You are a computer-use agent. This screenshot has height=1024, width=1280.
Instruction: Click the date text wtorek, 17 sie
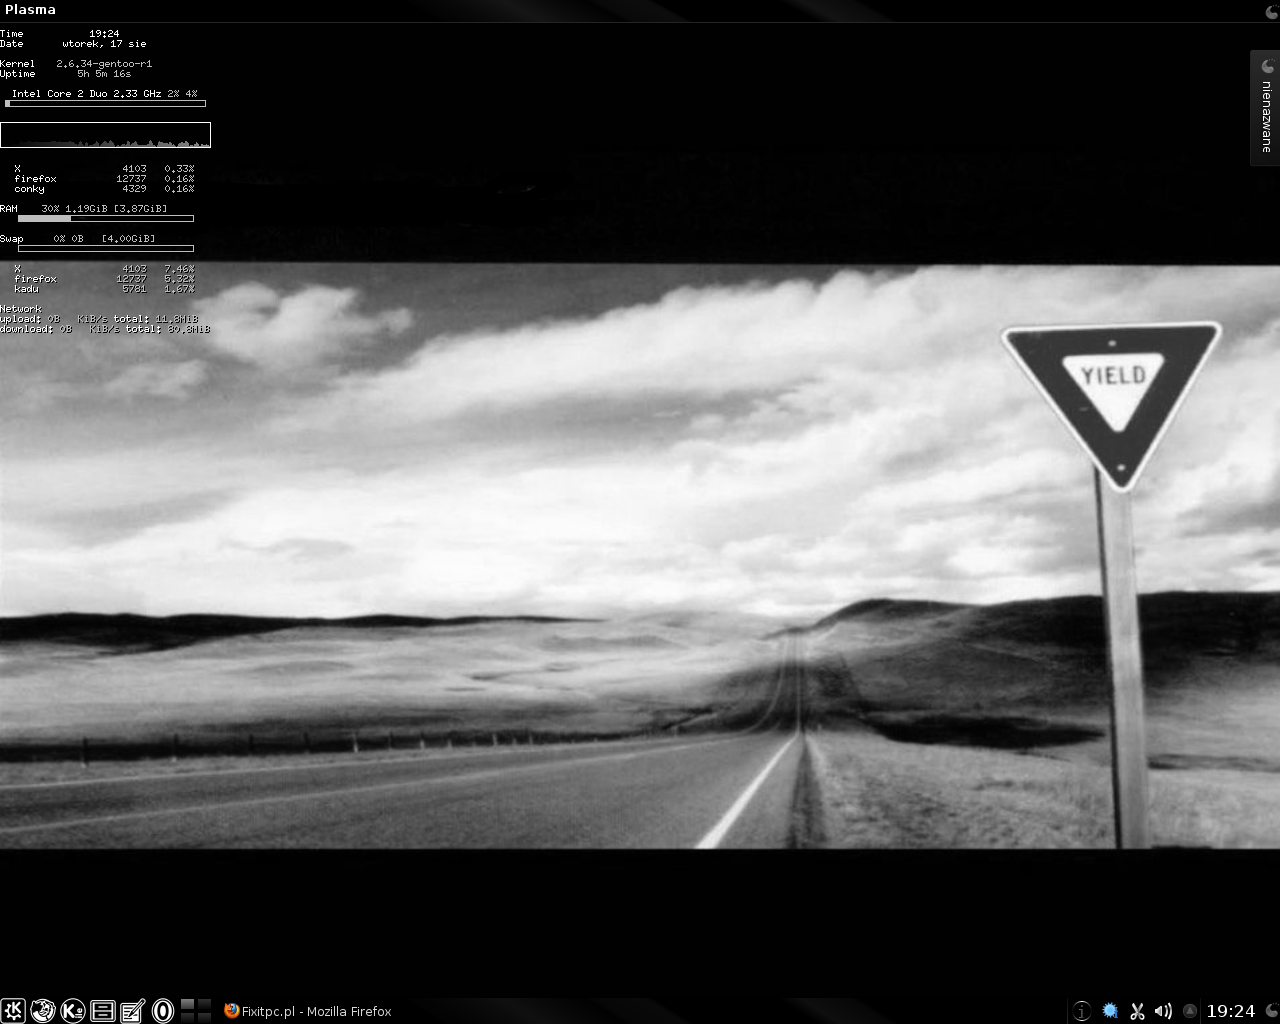(104, 44)
